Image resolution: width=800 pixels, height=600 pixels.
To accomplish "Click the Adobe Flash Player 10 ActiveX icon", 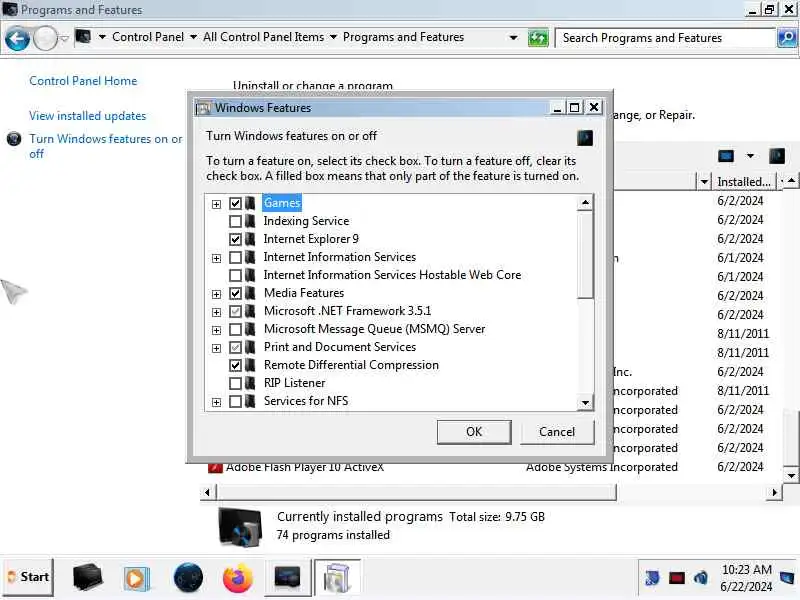I will [215, 467].
